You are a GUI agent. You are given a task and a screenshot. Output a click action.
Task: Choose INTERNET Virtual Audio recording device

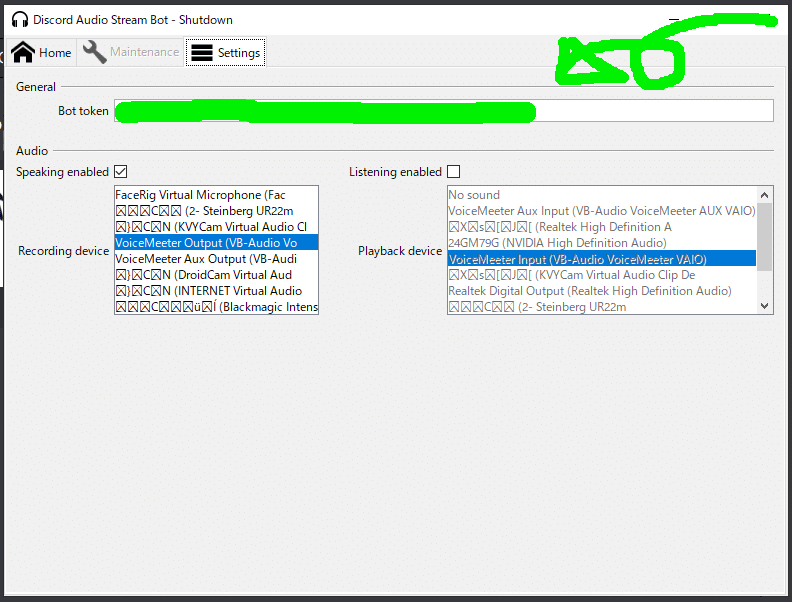[x=216, y=291]
